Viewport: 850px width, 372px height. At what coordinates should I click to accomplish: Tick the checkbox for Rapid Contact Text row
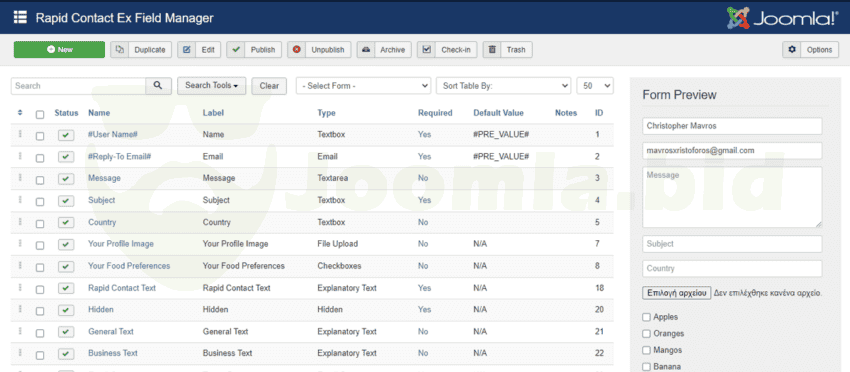click(40, 290)
